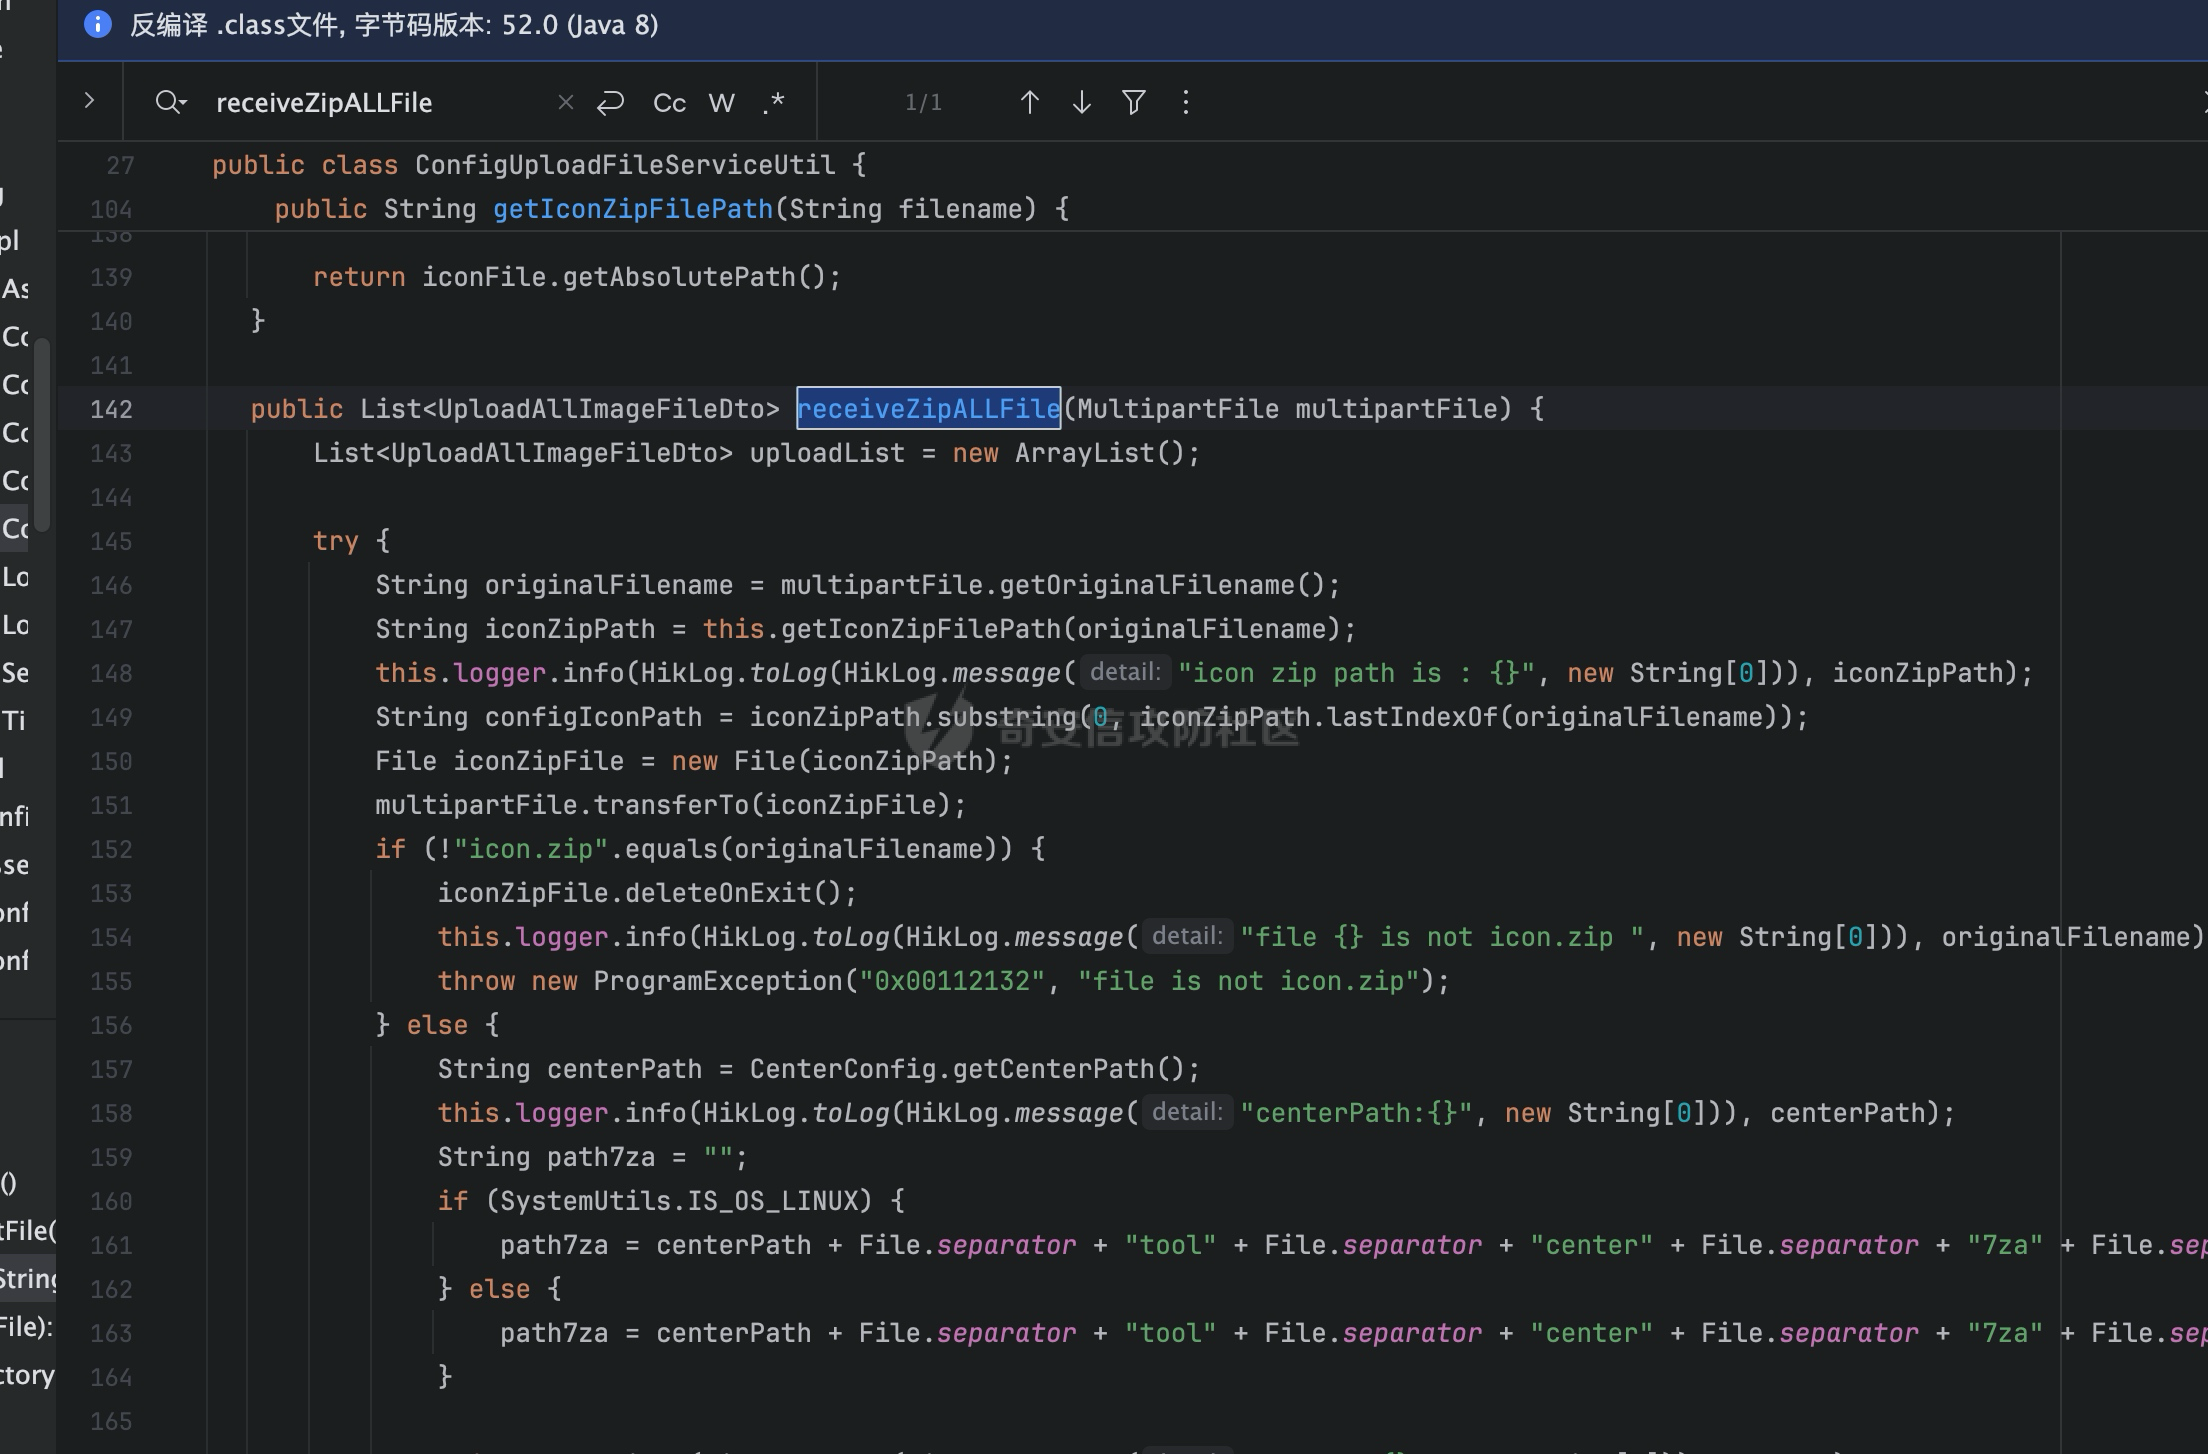Toggle Match Case (Cc) option
The height and width of the screenshot is (1454, 2208).
click(669, 103)
